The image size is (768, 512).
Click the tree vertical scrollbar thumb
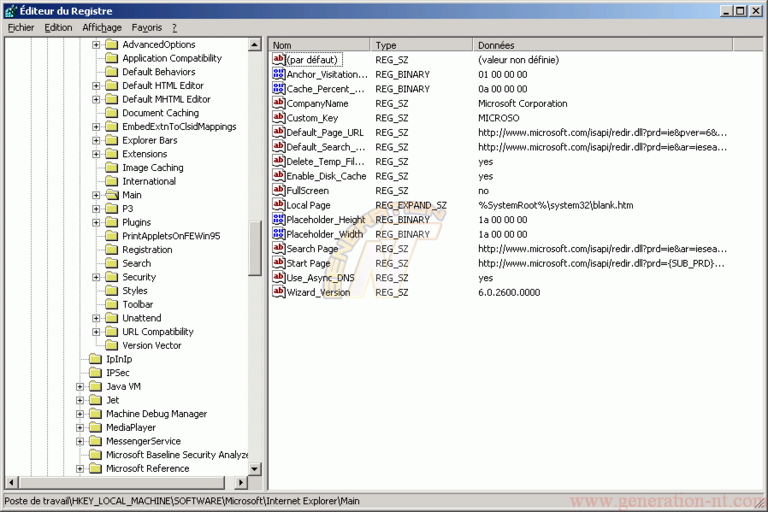(255, 248)
